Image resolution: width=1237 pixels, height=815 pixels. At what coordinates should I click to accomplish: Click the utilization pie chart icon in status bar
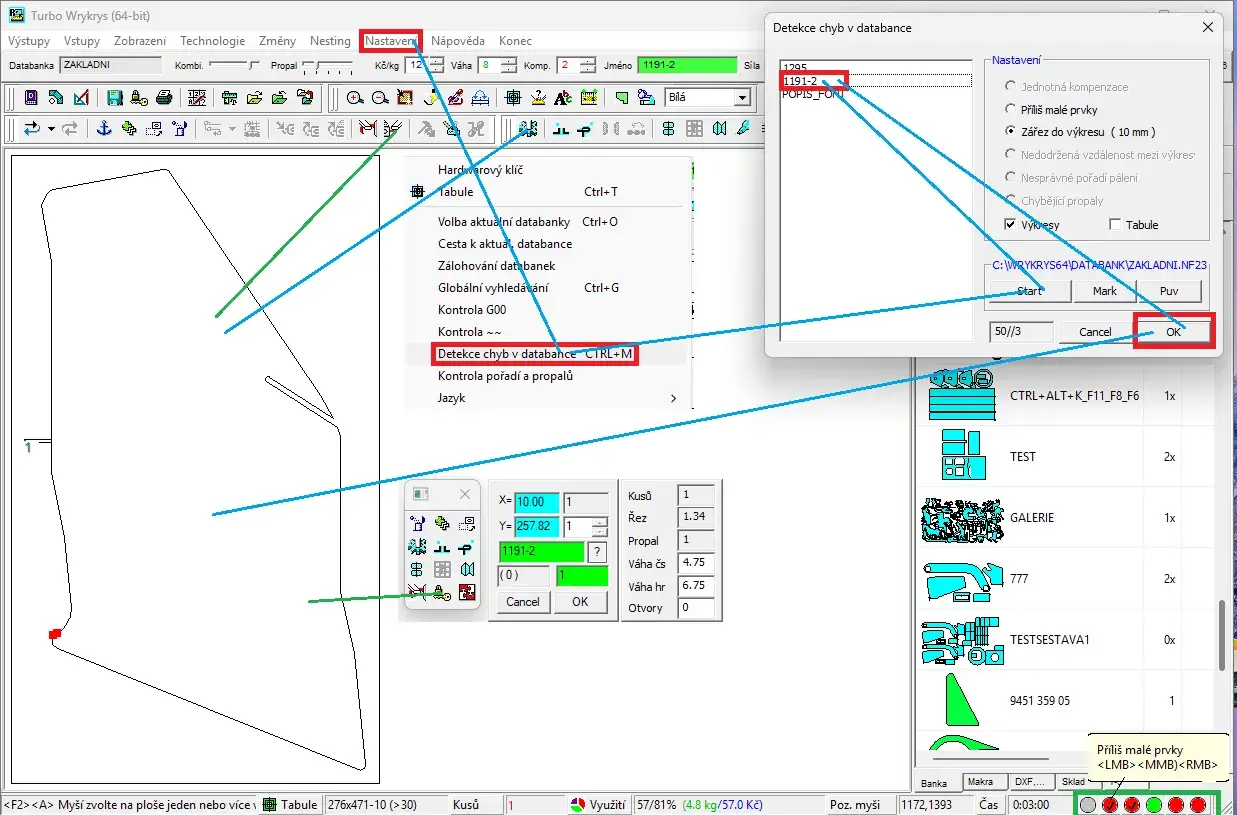pyautogui.click(x=578, y=804)
